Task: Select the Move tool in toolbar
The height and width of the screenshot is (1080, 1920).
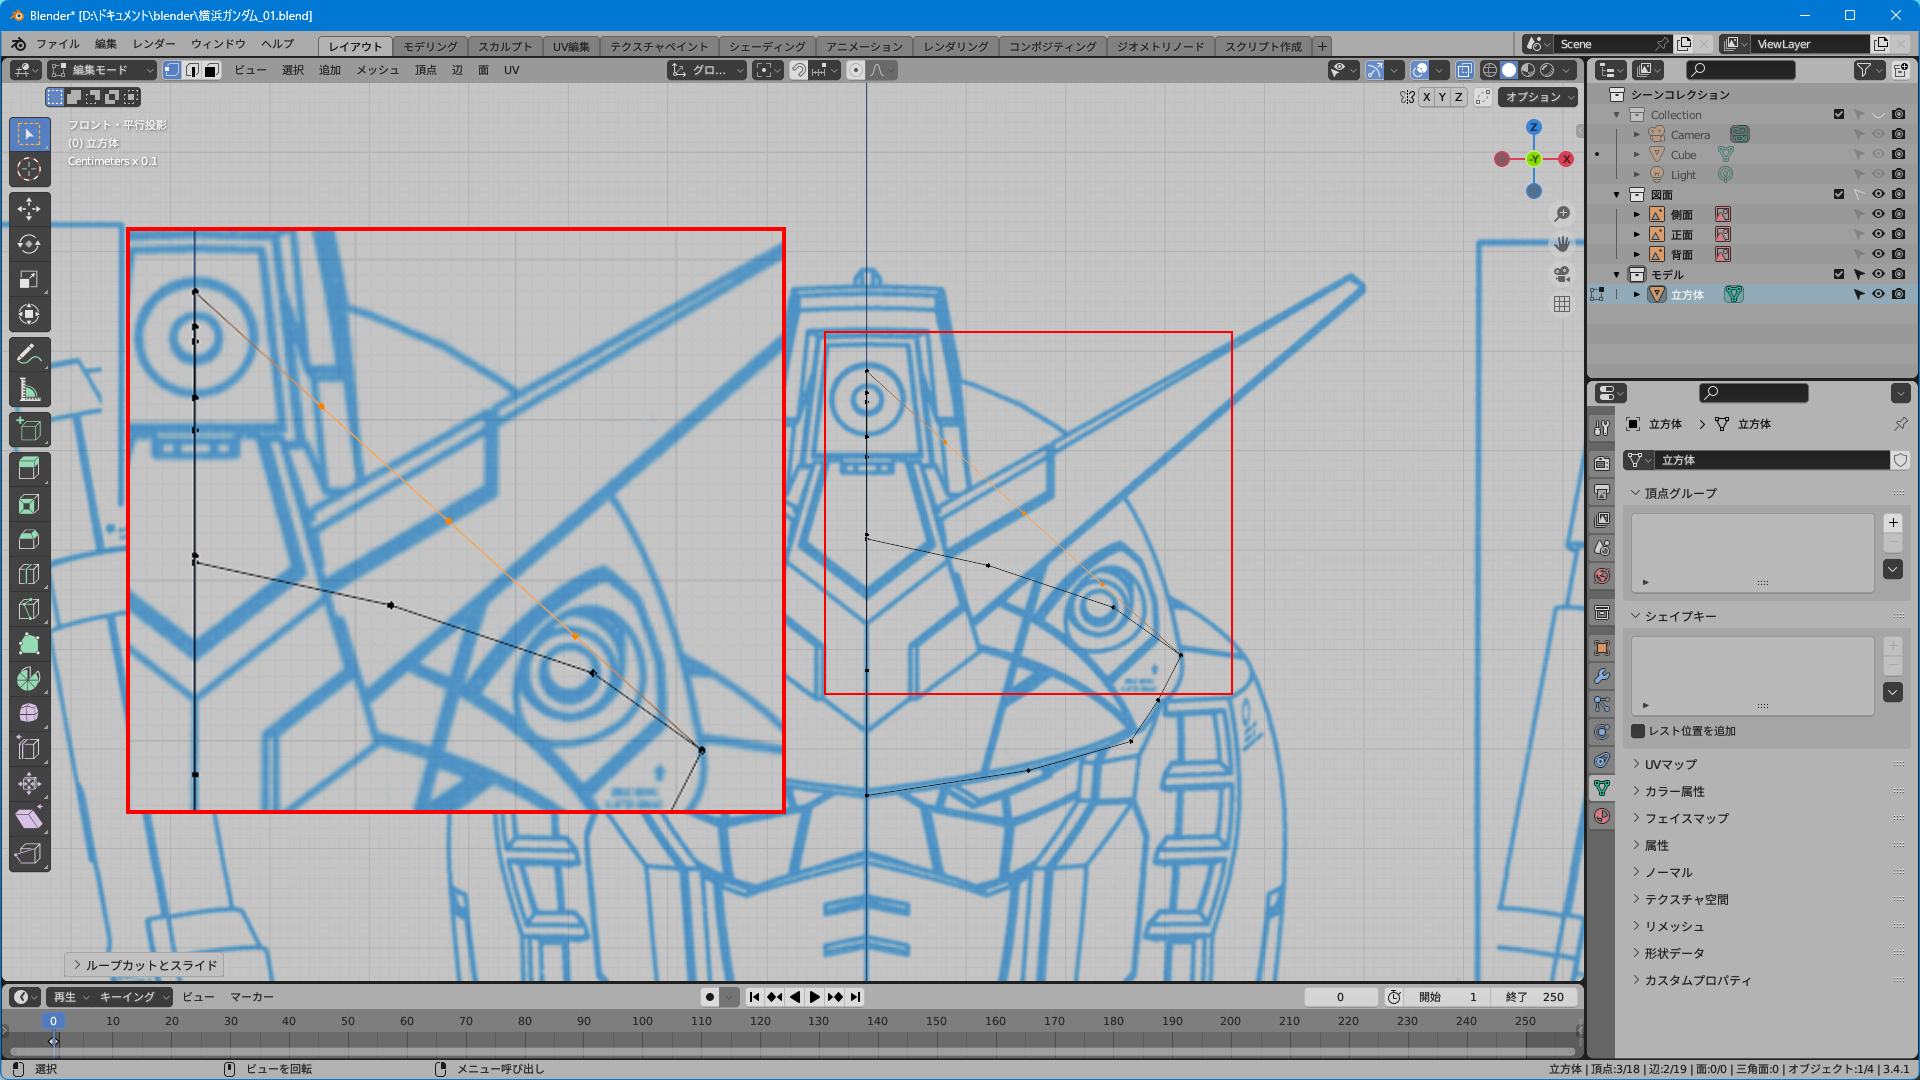Action: click(29, 208)
